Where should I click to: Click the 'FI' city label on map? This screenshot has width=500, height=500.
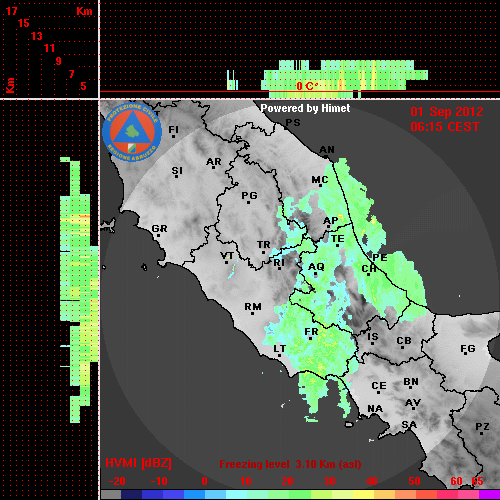point(173,129)
